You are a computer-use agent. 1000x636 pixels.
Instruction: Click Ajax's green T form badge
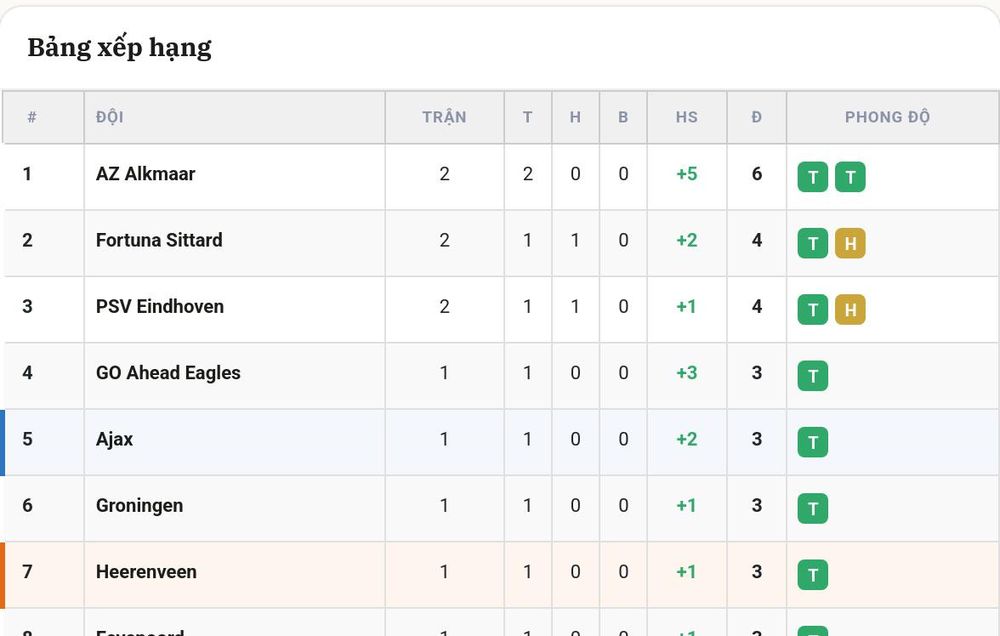point(812,442)
